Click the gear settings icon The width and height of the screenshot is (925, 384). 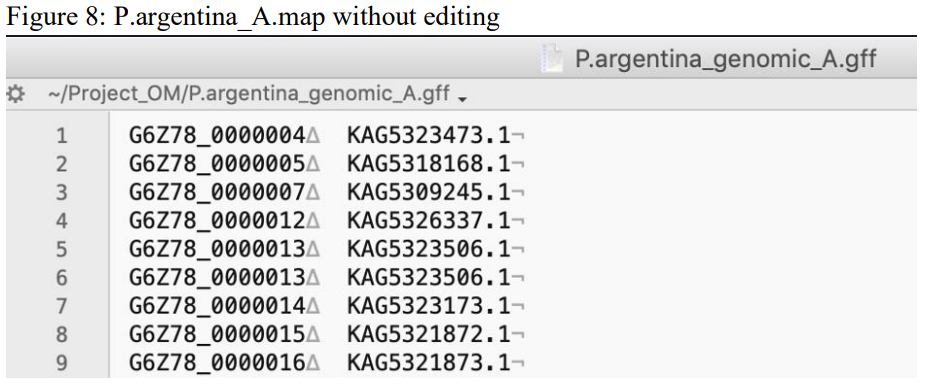coord(15,94)
